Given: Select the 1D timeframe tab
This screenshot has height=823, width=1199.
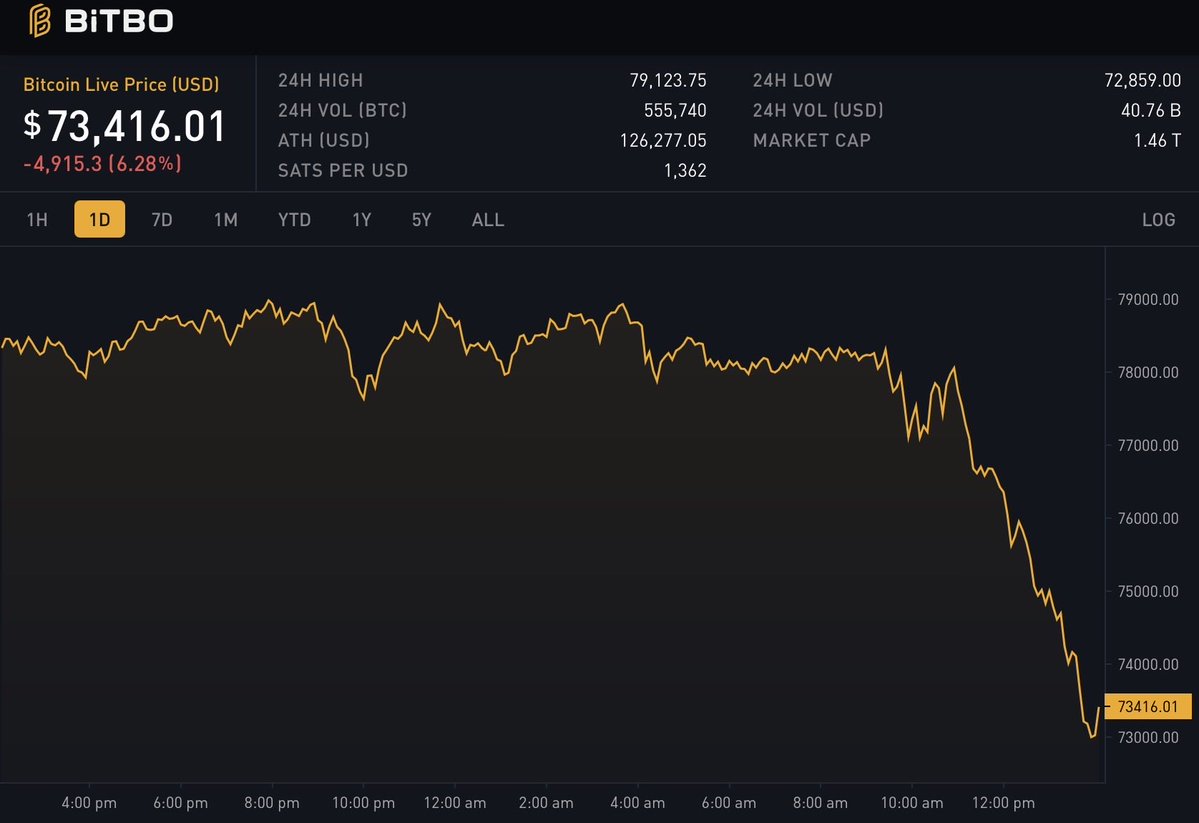Looking at the screenshot, I should coord(99,220).
